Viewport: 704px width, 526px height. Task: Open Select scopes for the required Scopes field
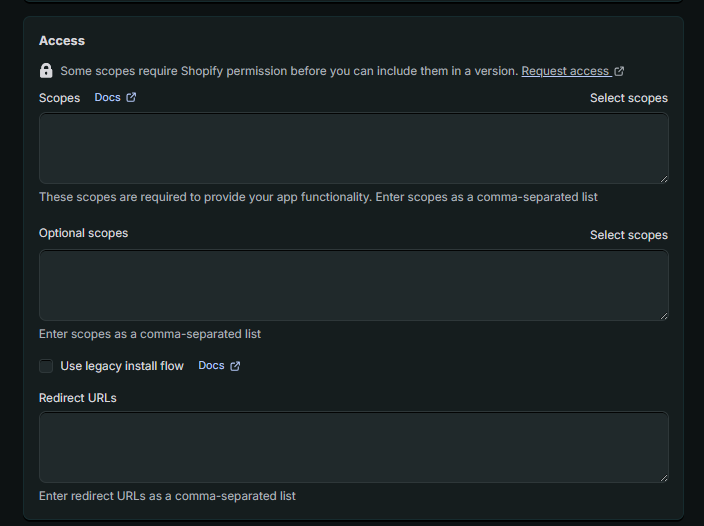tap(628, 98)
